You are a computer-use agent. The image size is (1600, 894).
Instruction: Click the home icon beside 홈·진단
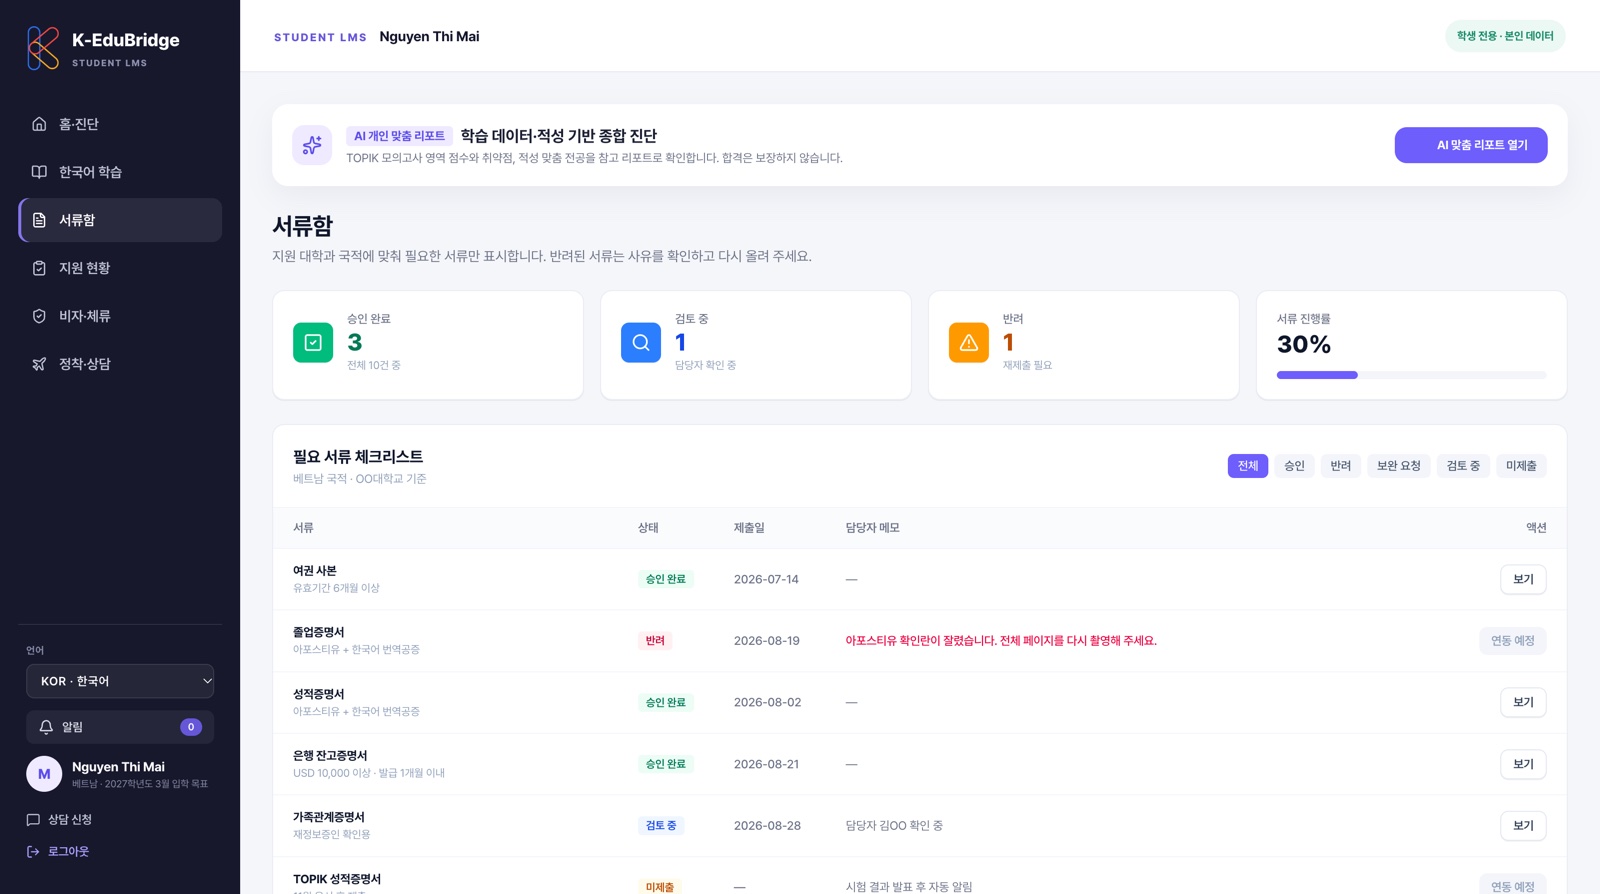(39, 124)
